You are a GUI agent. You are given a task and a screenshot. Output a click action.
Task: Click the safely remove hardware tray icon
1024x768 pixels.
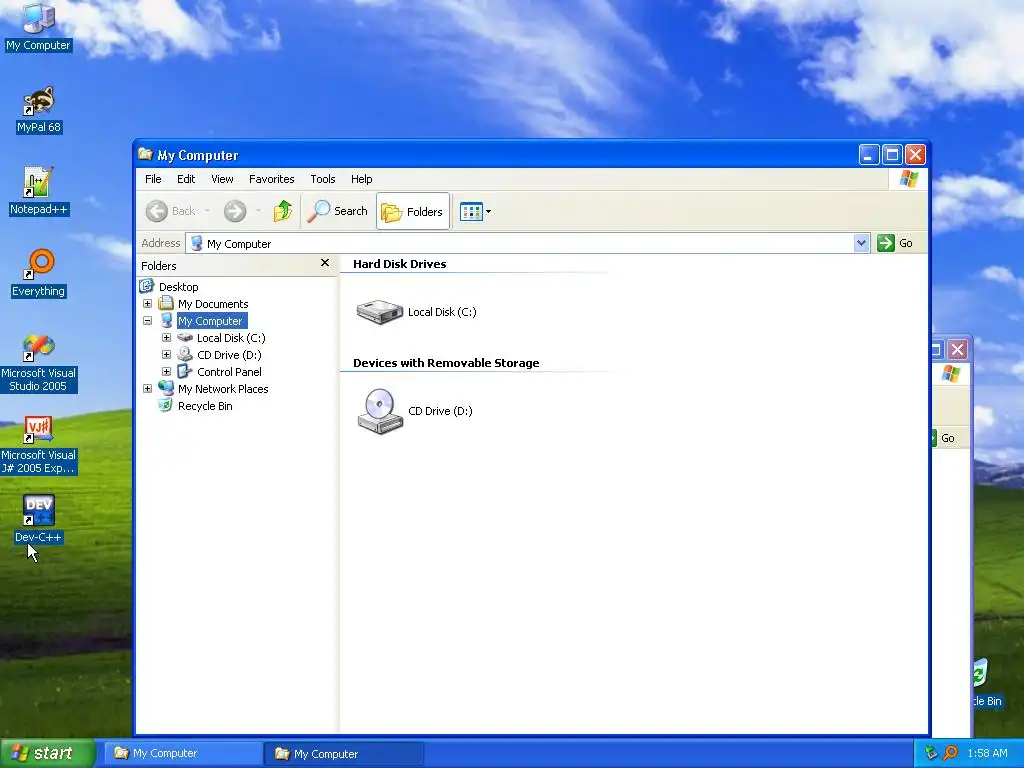931,753
